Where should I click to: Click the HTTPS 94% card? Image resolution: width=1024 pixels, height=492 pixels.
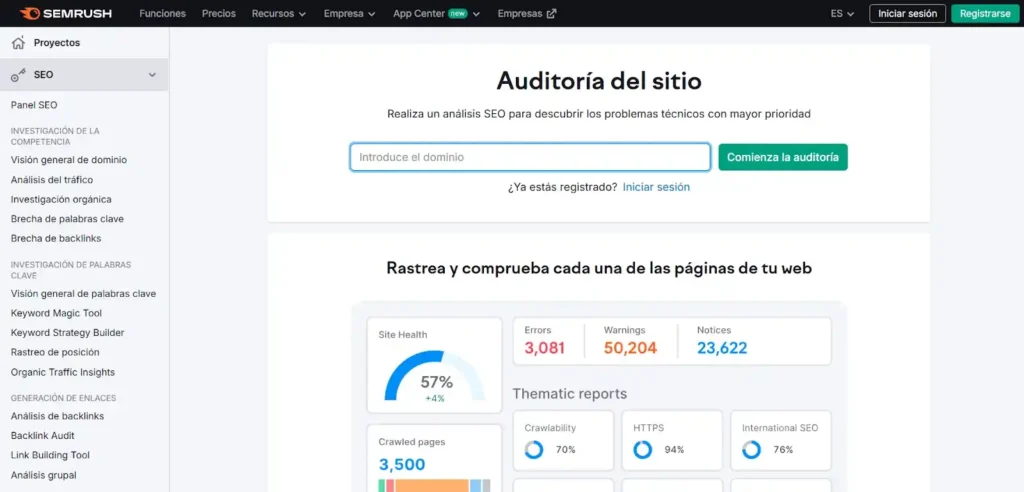(672, 440)
